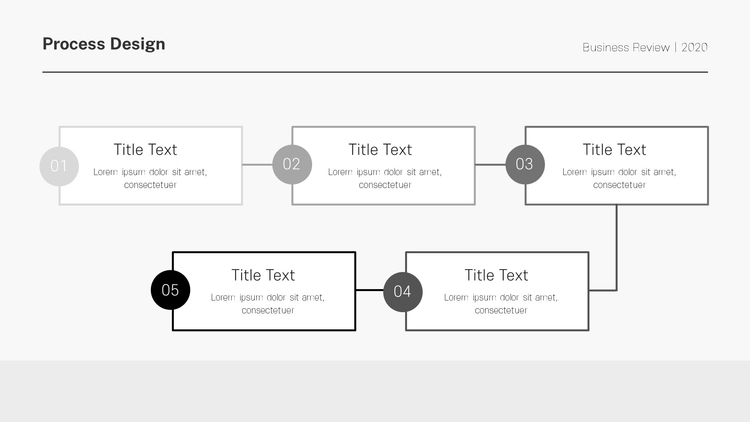
Task: Select Lorem ipsum description in box 04
Action: point(501,304)
